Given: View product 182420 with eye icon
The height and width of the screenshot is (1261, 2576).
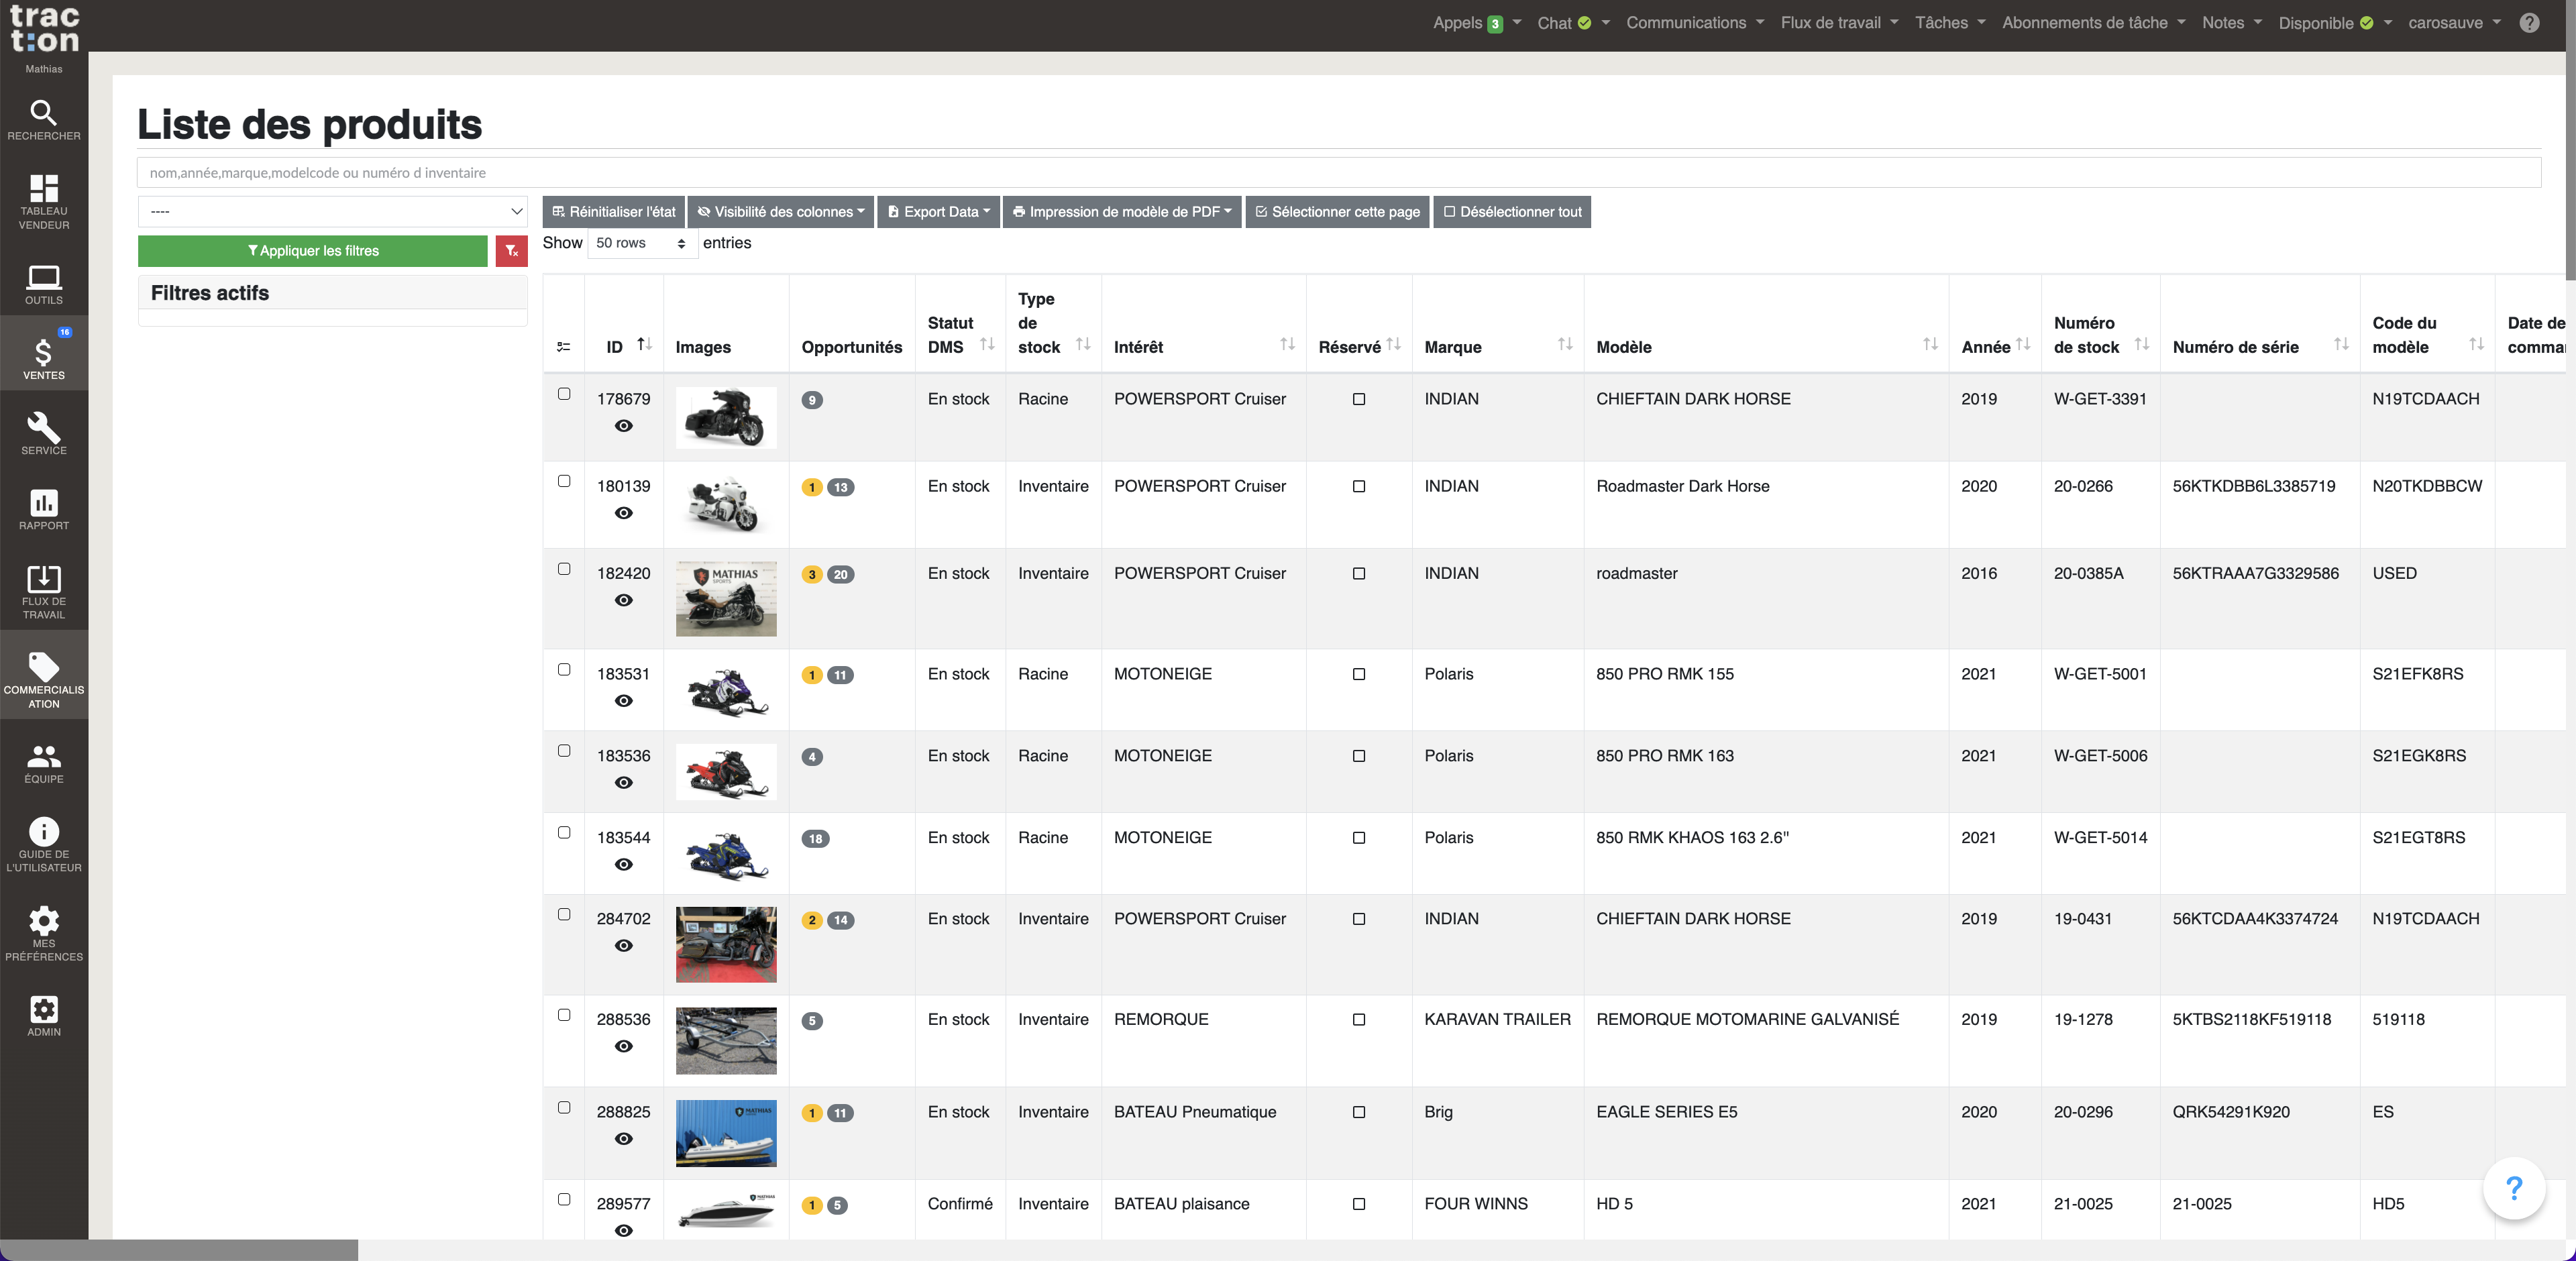Looking at the screenshot, I should coord(623,600).
